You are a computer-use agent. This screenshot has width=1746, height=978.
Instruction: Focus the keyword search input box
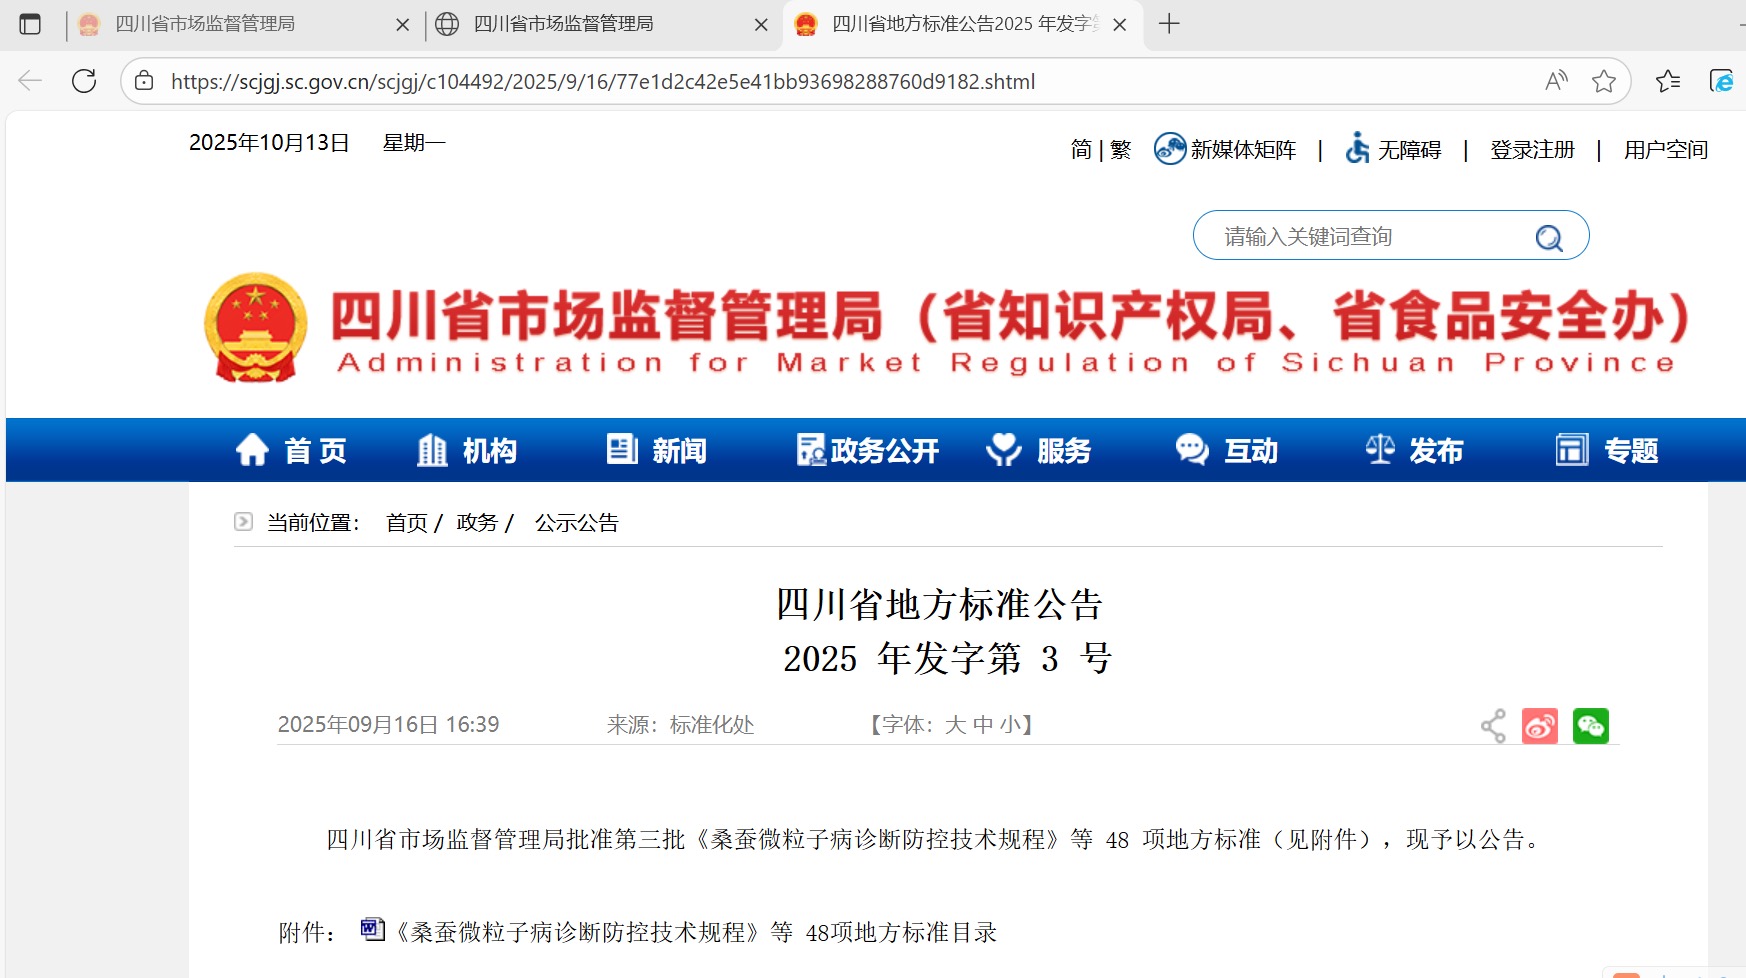[x=1360, y=237]
